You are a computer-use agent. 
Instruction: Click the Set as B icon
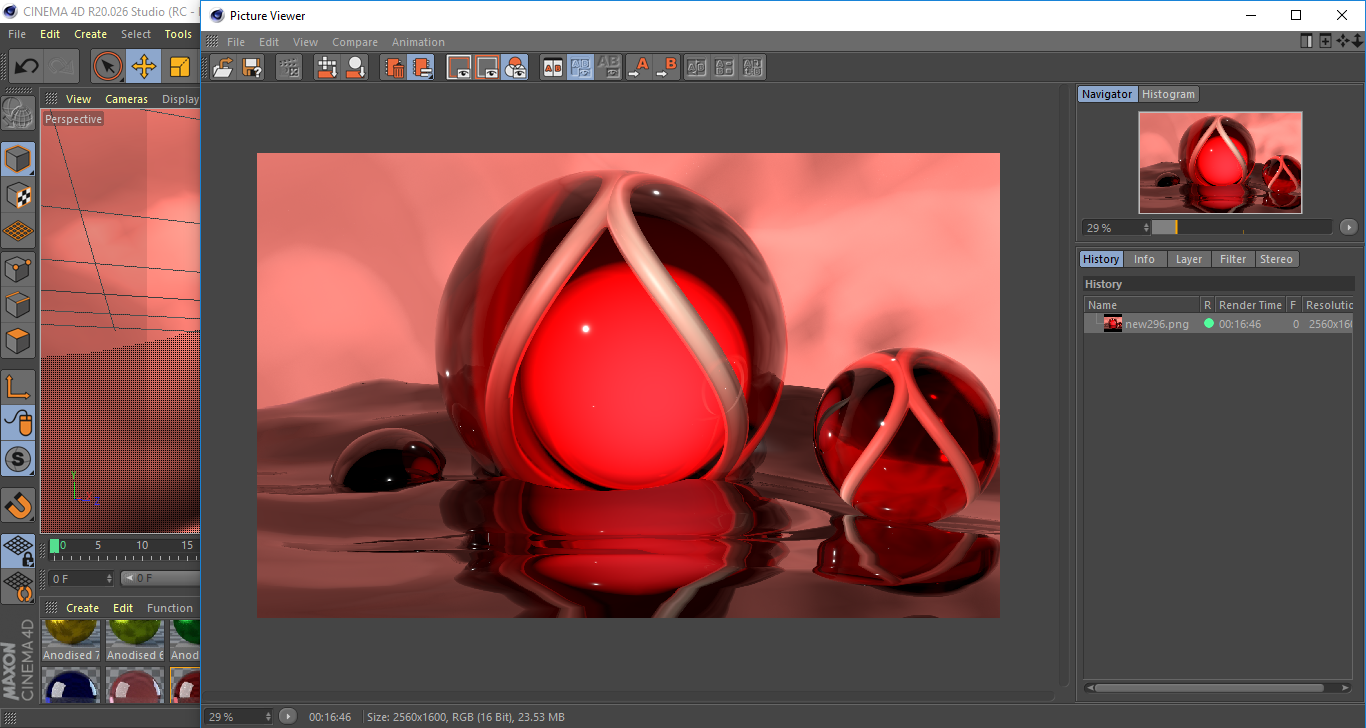[x=666, y=67]
